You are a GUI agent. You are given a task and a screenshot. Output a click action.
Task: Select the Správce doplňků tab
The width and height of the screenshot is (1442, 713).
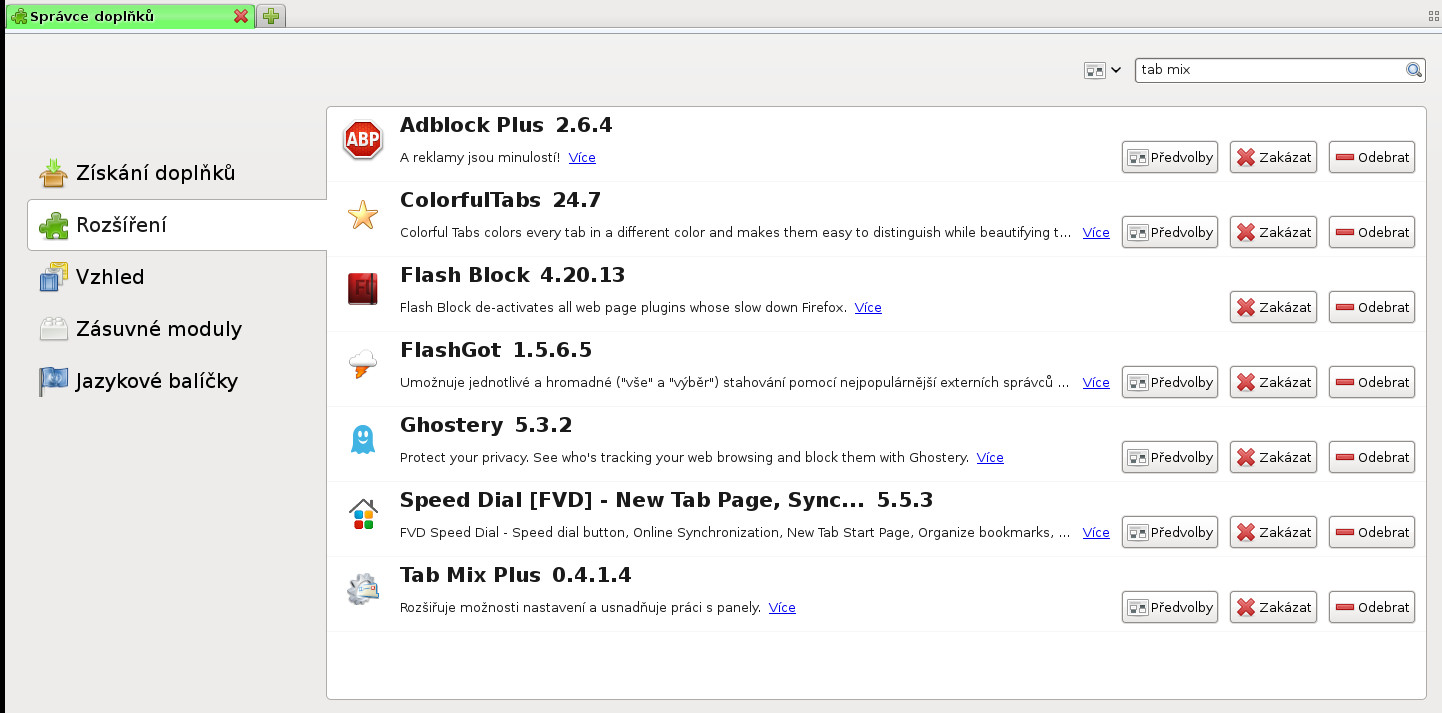[130, 16]
